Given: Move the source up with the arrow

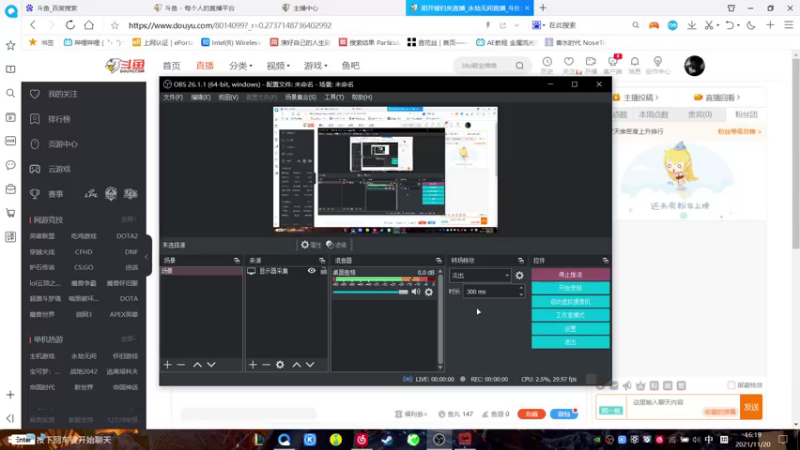Looking at the screenshot, I should pyautogui.click(x=296, y=365).
